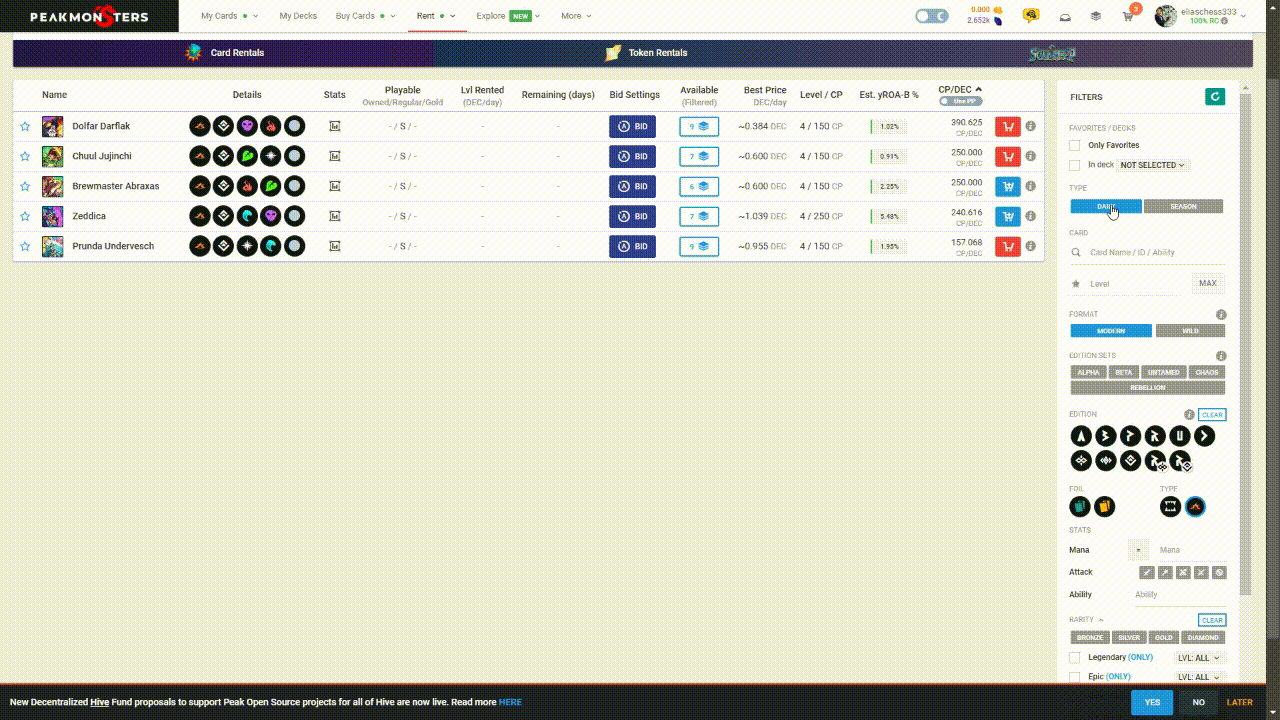Screen dimensions: 1280x720
Task: Star the Zeddica card as favorite
Action: [25, 216]
